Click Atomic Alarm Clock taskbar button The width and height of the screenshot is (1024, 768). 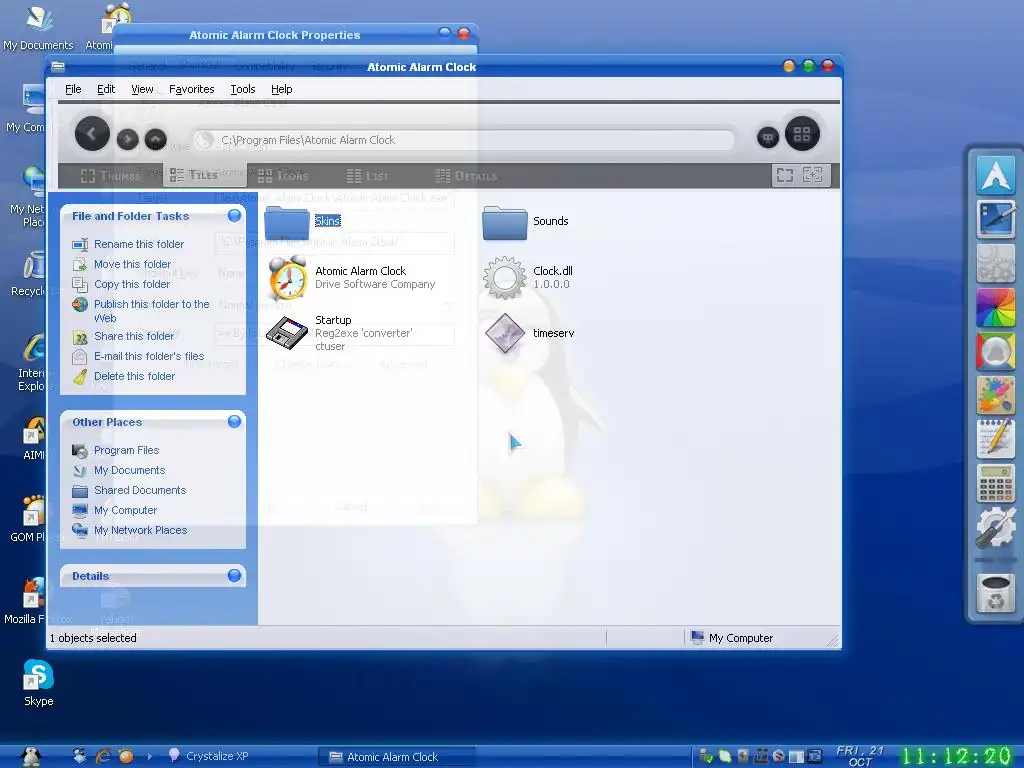tap(397, 756)
